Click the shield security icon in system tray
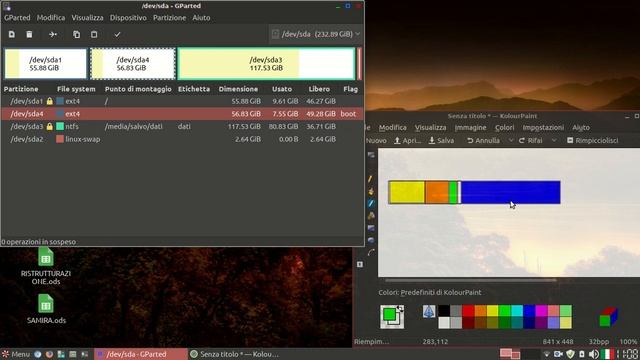Image resolution: width=640 pixels, height=360 pixels. [x=570, y=354]
